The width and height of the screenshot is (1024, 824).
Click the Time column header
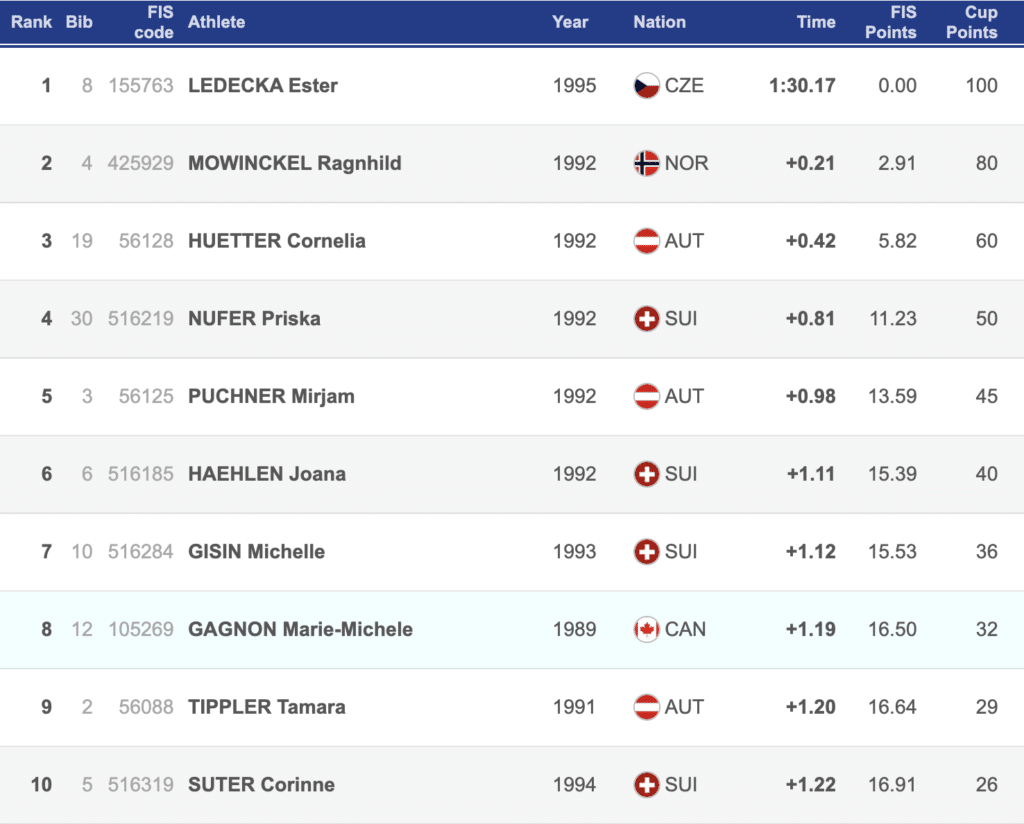pos(816,22)
